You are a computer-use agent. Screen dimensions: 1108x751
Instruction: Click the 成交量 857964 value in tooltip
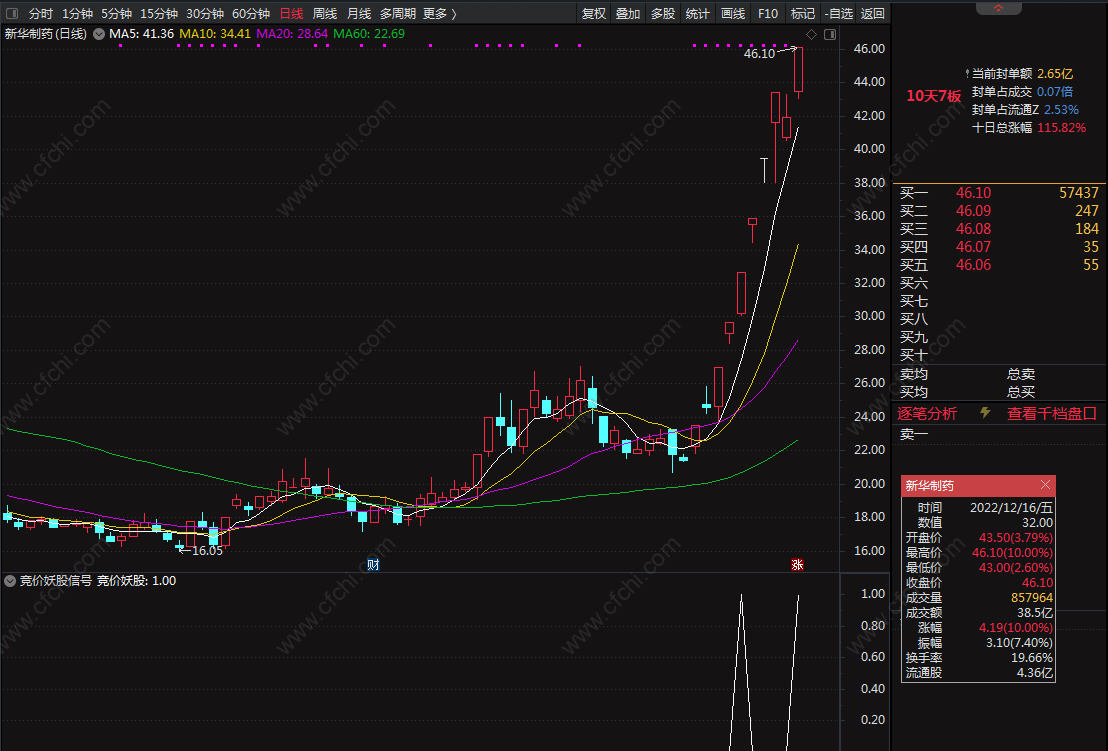(x=1032, y=598)
